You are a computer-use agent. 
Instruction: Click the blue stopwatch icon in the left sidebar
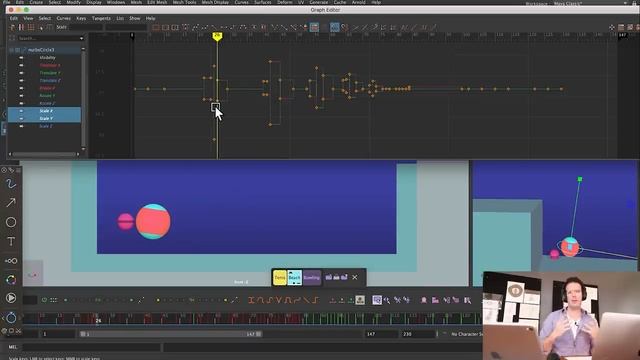tap(11, 317)
